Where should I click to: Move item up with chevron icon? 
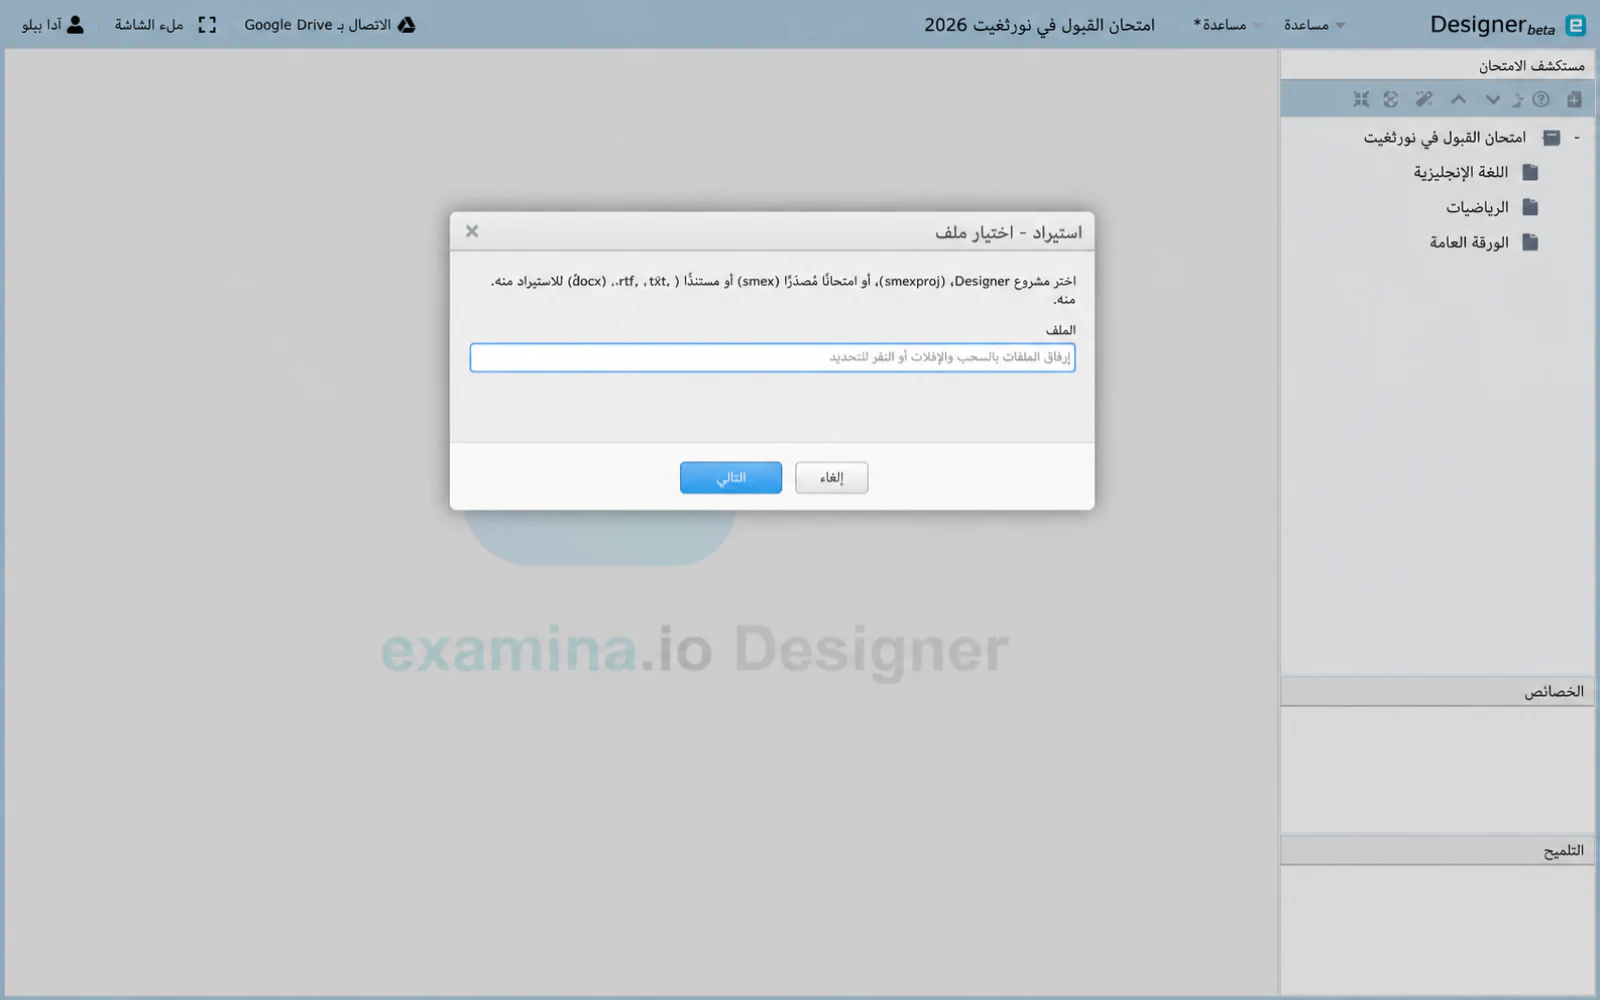[1459, 99]
